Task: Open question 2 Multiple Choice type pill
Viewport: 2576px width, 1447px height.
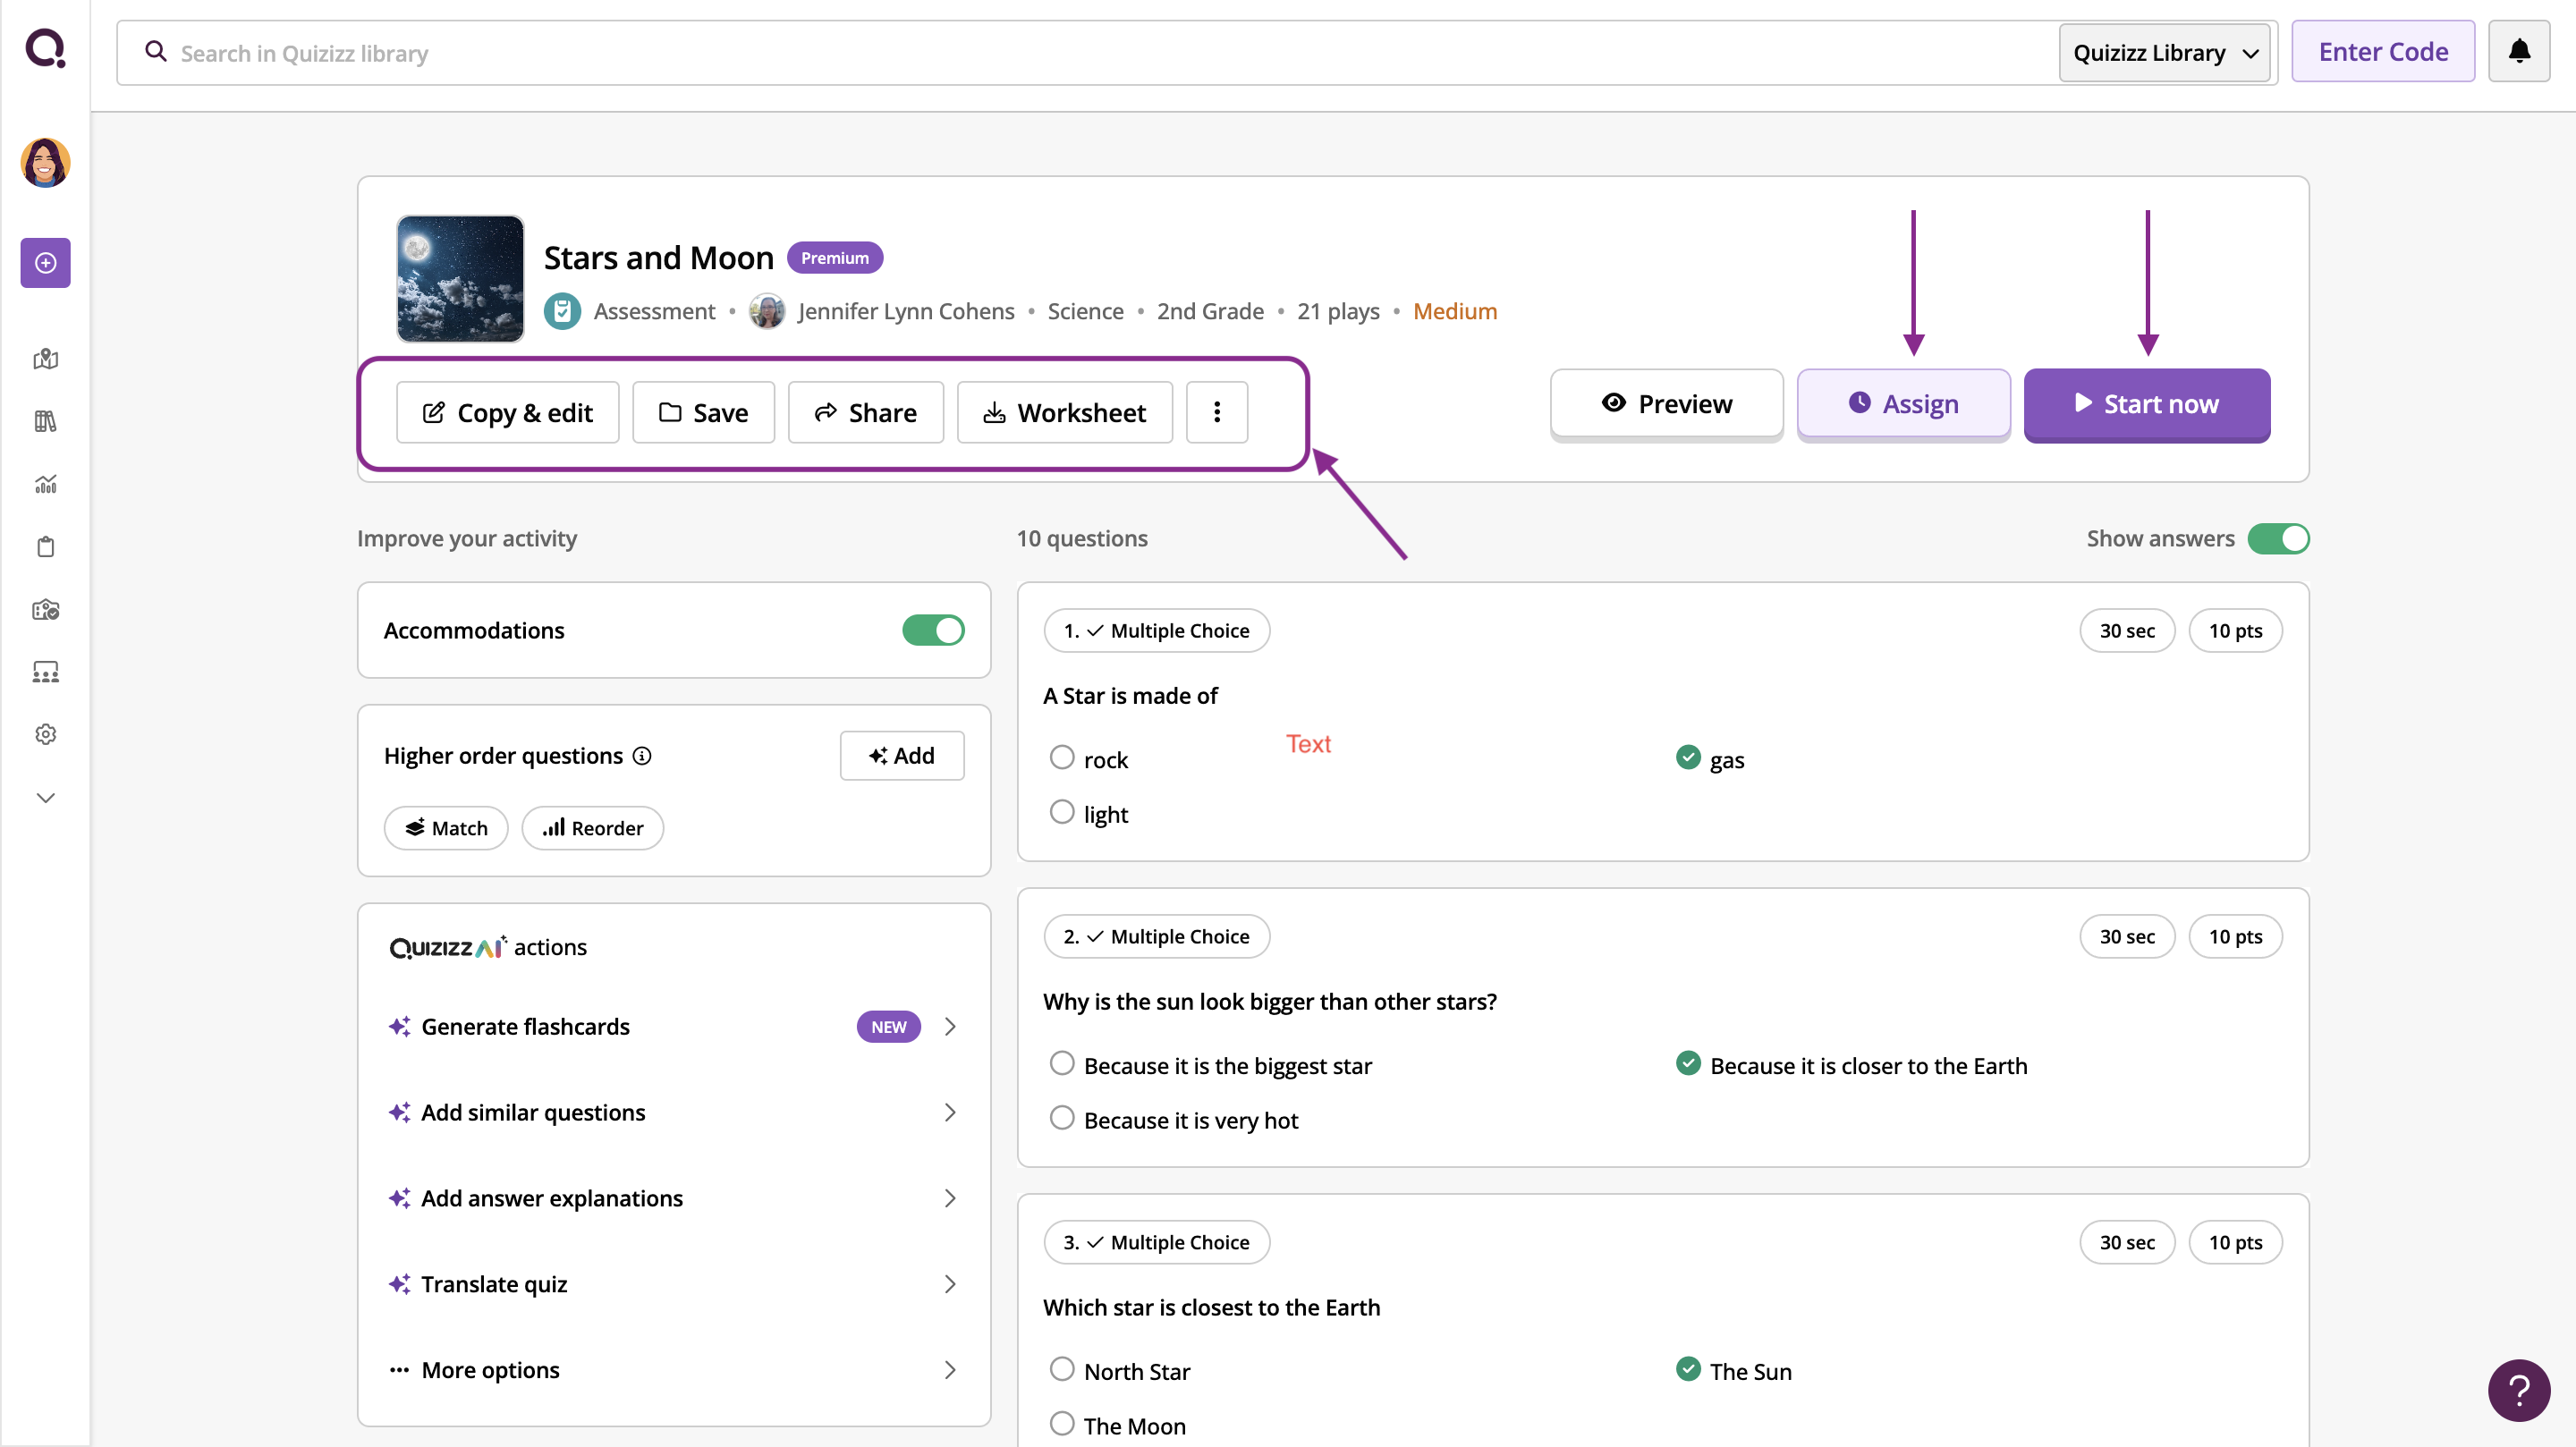Action: 1157,936
